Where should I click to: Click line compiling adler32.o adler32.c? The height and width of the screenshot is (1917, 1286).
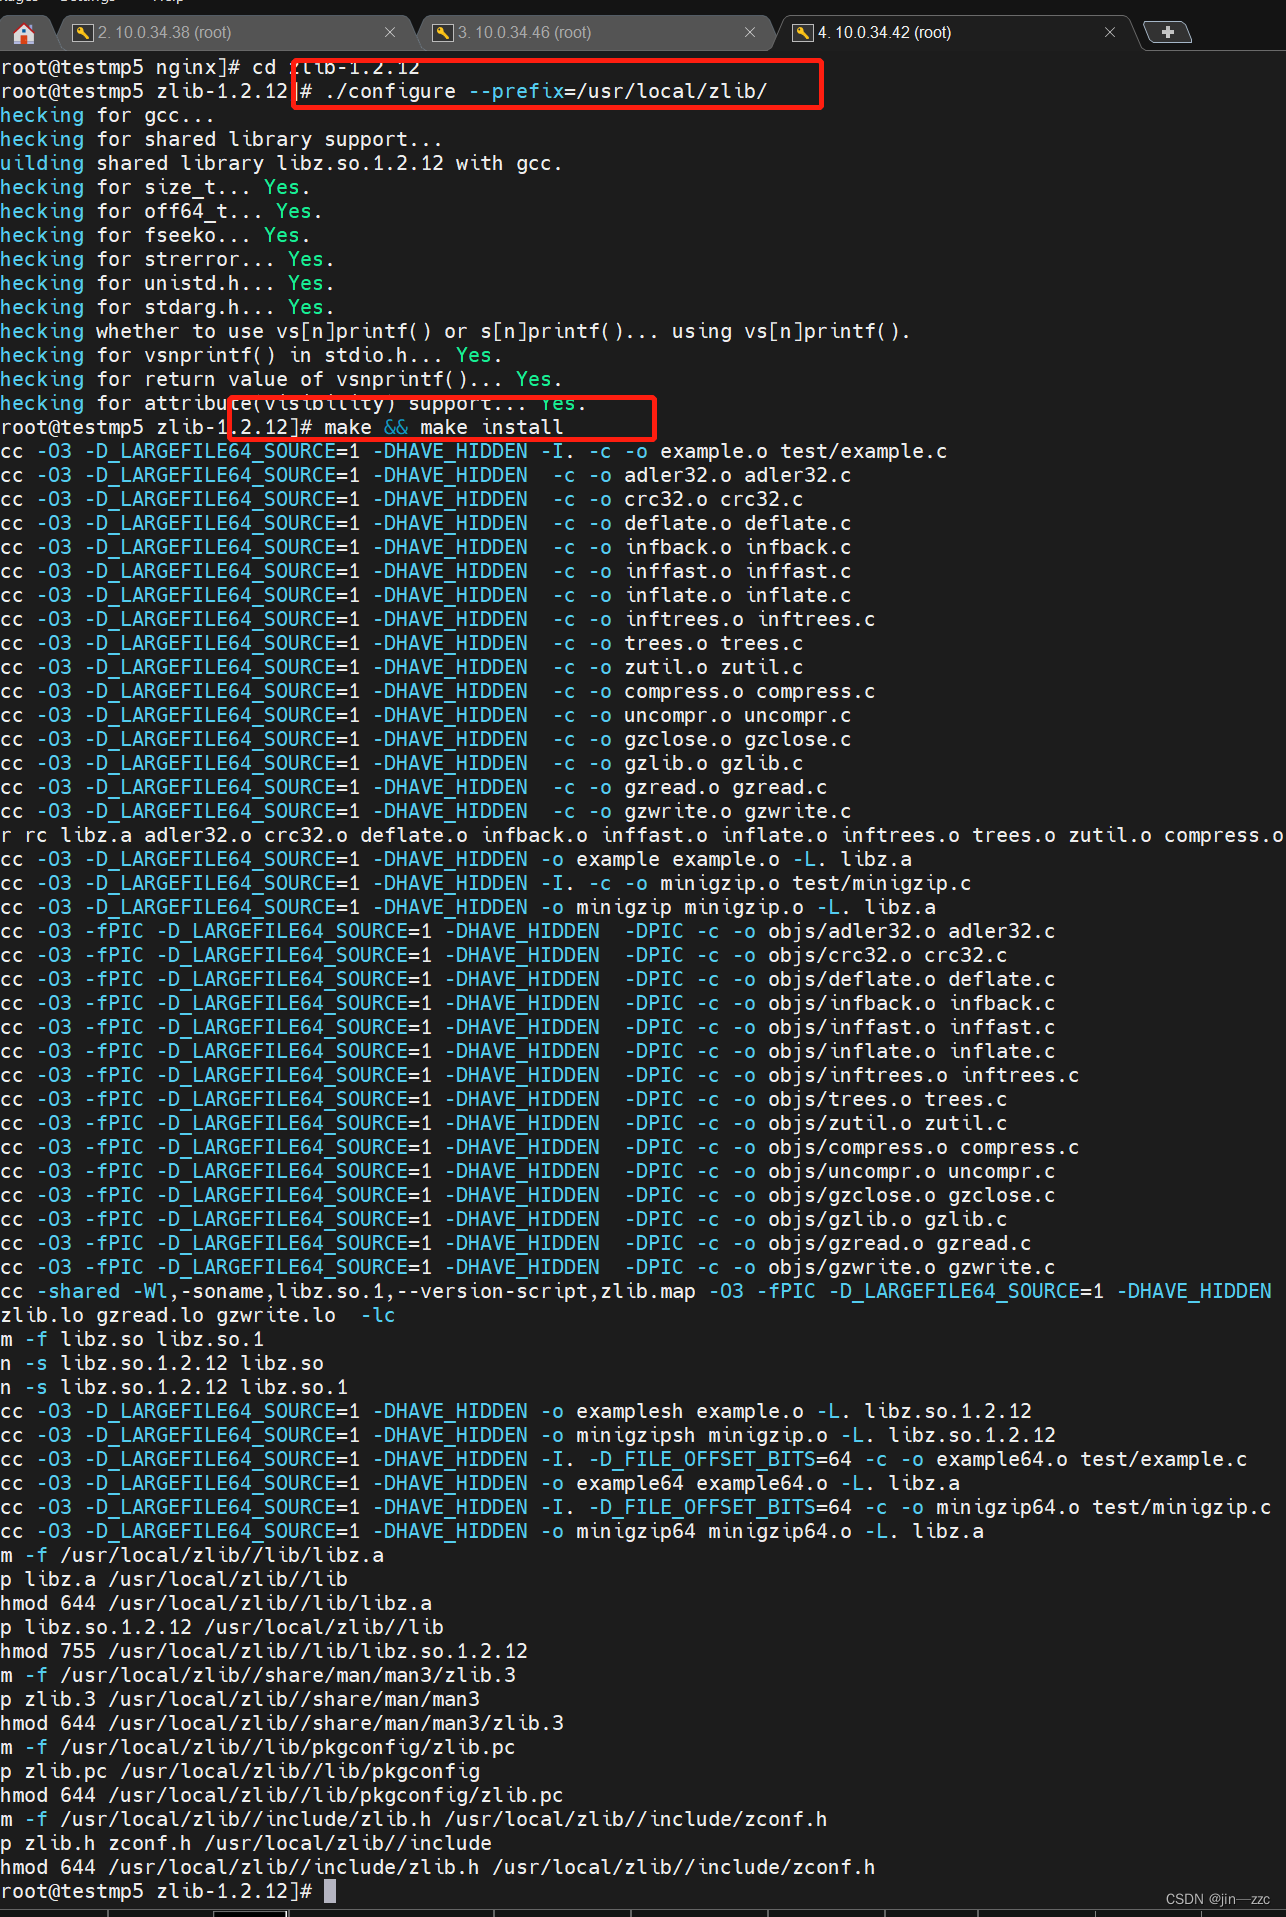(426, 475)
